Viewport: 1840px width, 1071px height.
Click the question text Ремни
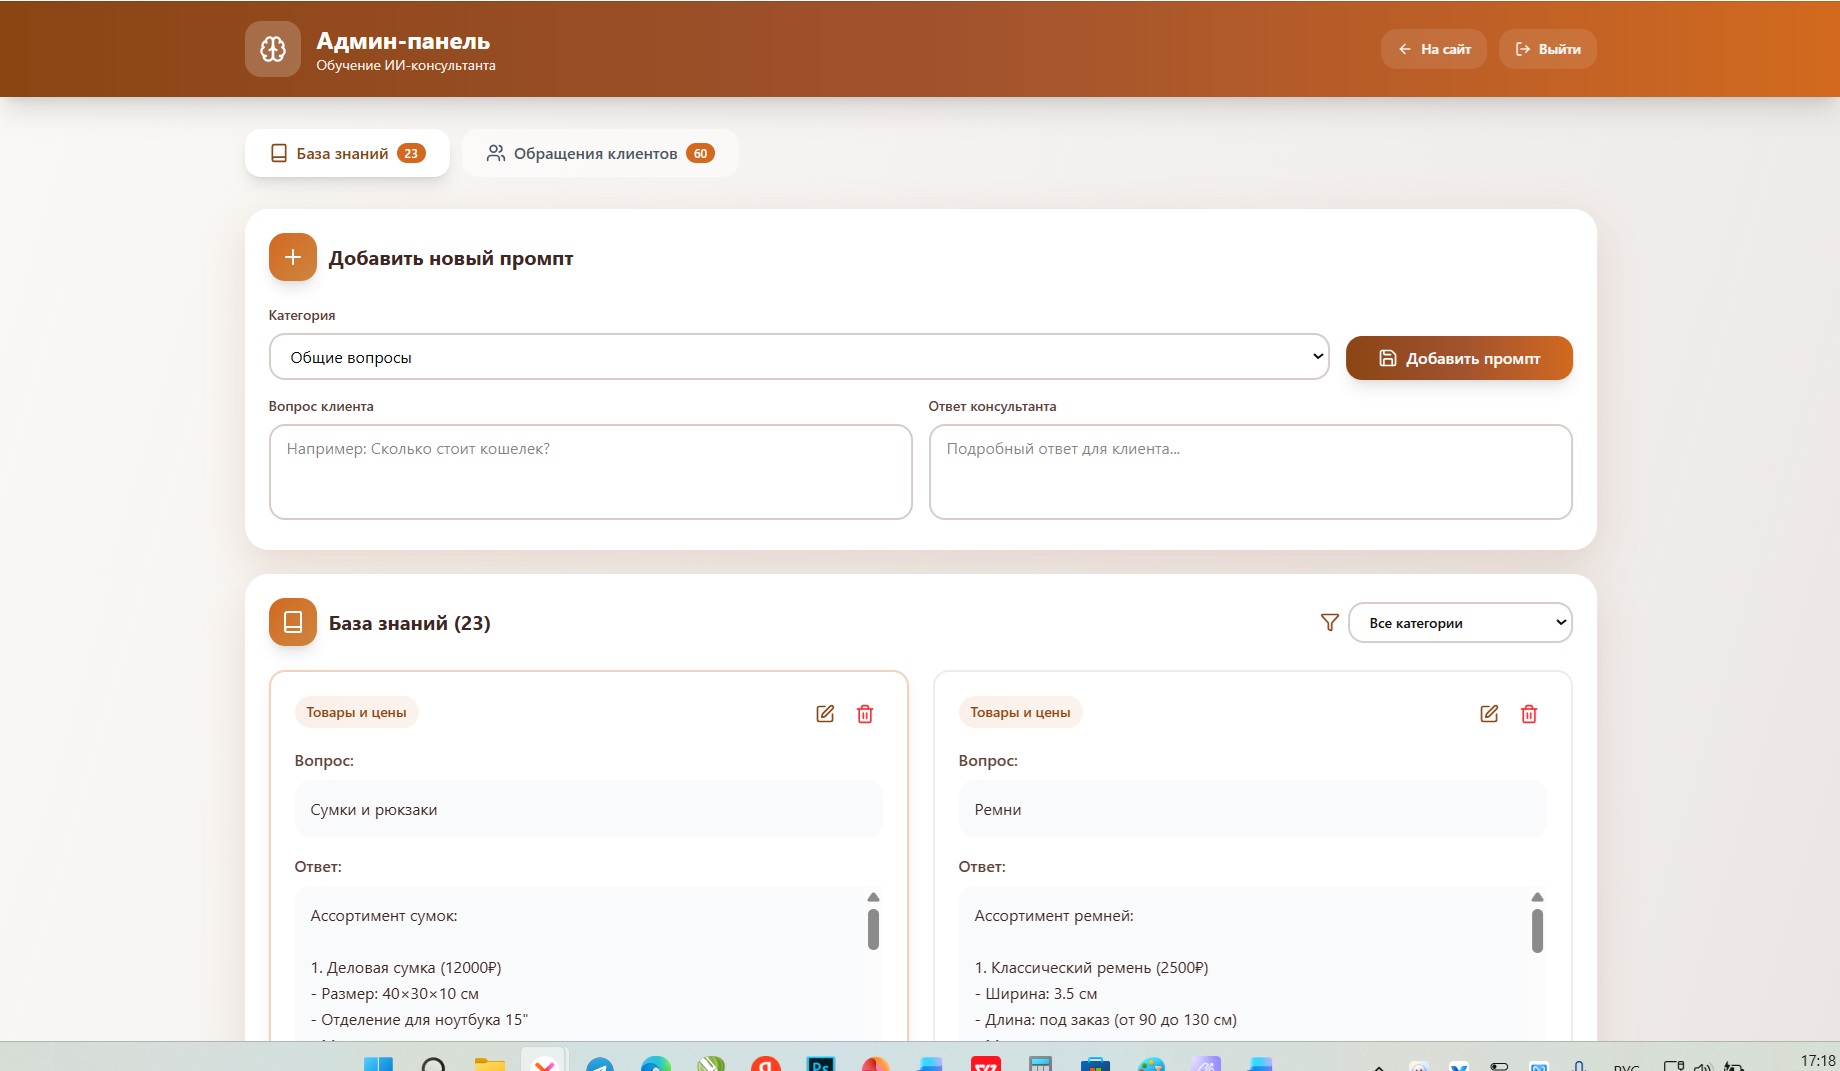point(998,810)
